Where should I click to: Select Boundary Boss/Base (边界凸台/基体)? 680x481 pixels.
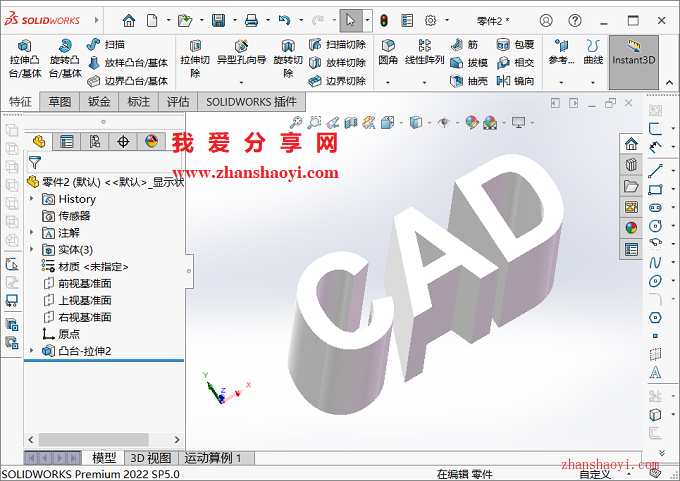(128, 81)
